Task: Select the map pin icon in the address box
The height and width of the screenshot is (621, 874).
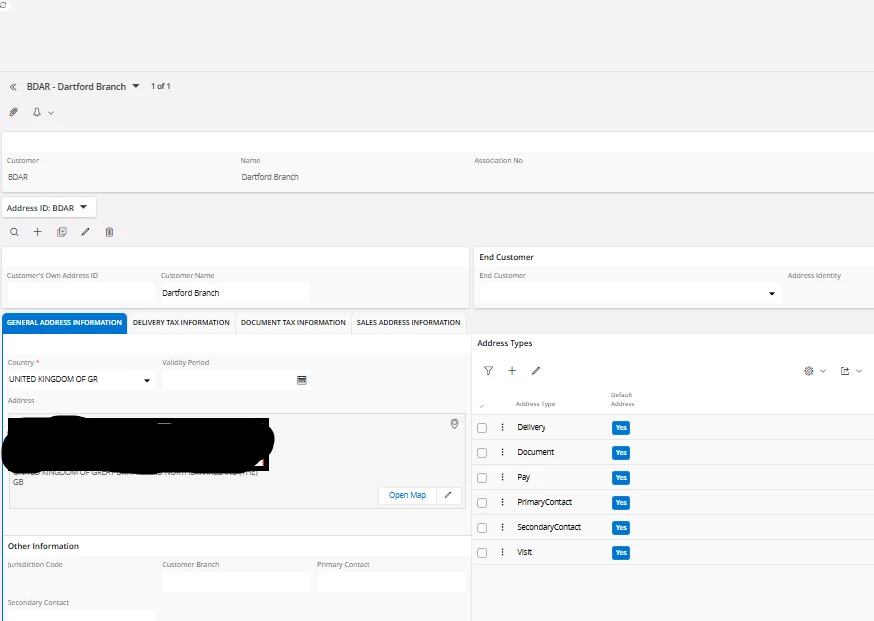Action: (454, 424)
